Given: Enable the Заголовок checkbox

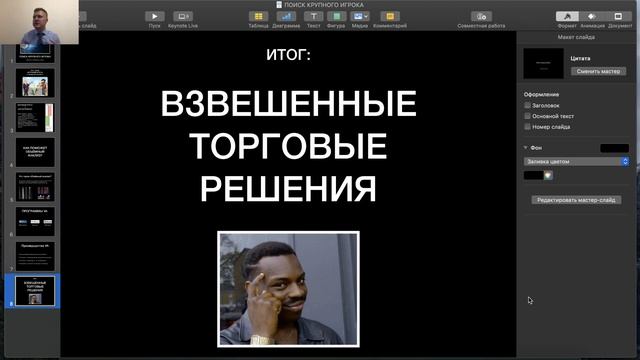Looking at the screenshot, I should tap(527, 105).
